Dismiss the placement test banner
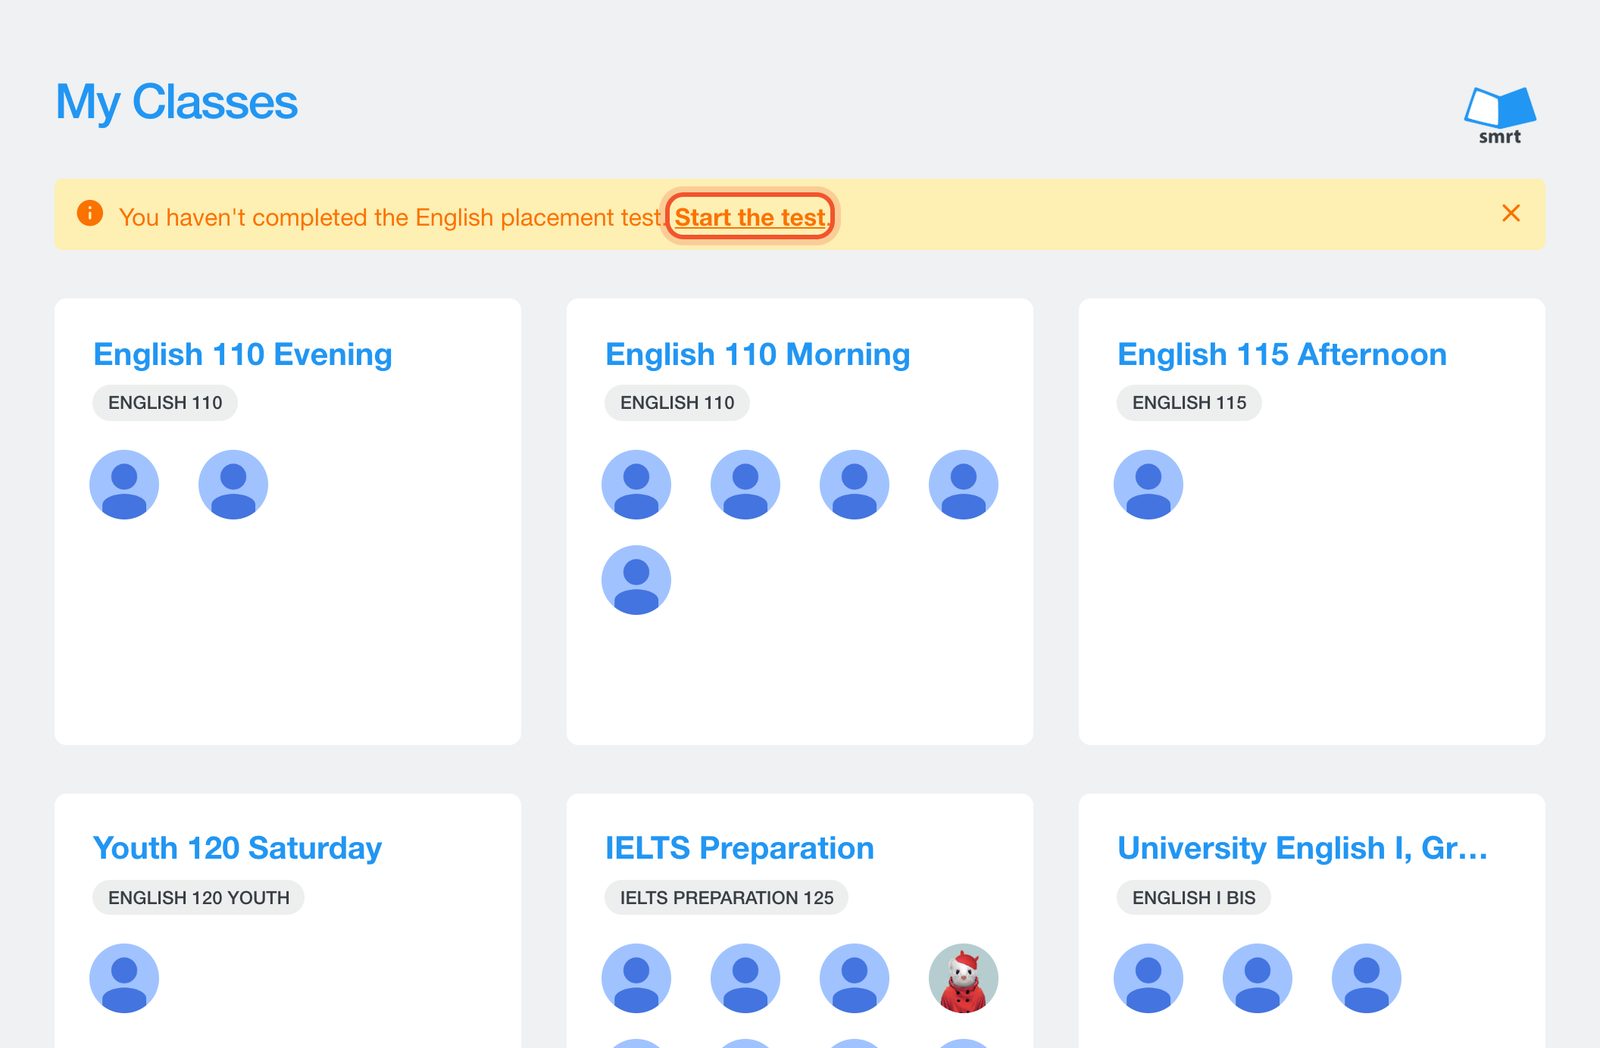Image resolution: width=1600 pixels, height=1048 pixels. tap(1511, 213)
